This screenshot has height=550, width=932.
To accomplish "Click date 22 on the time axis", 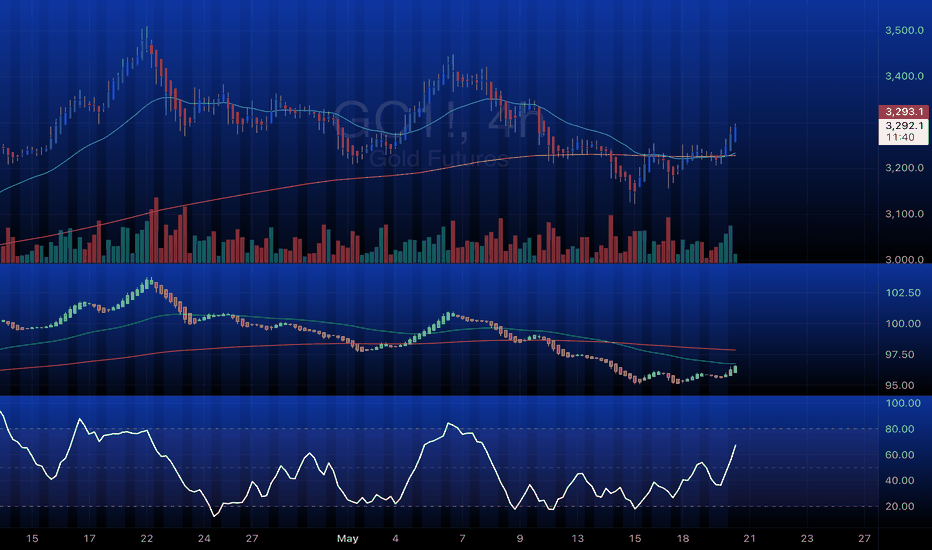I will tap(147, 539).
